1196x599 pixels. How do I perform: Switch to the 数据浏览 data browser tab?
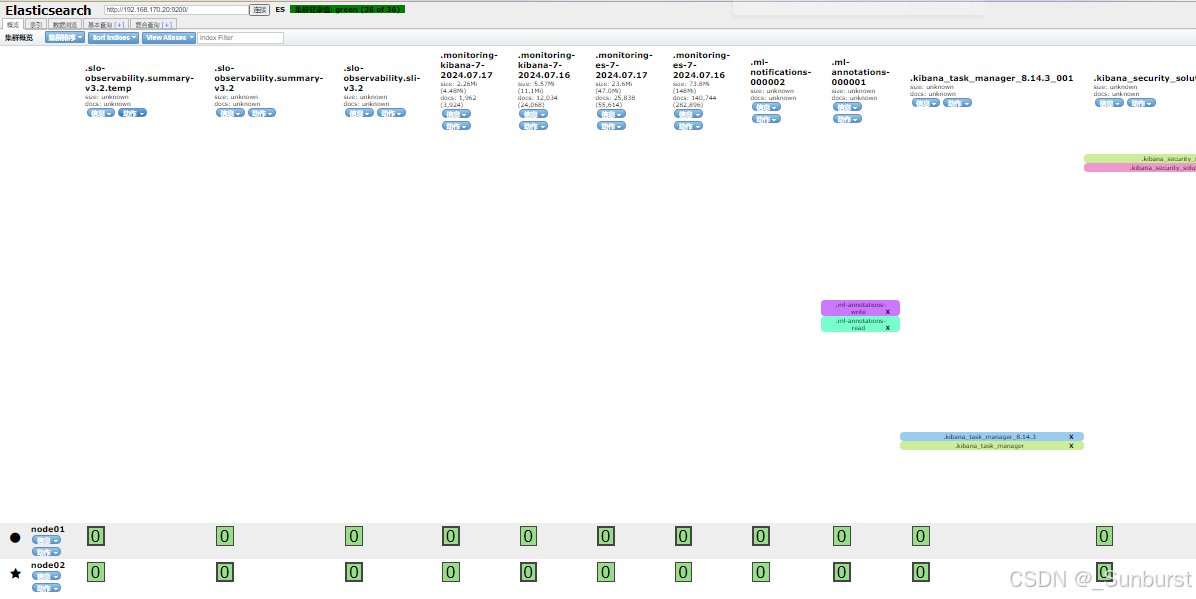click(65, 24)
